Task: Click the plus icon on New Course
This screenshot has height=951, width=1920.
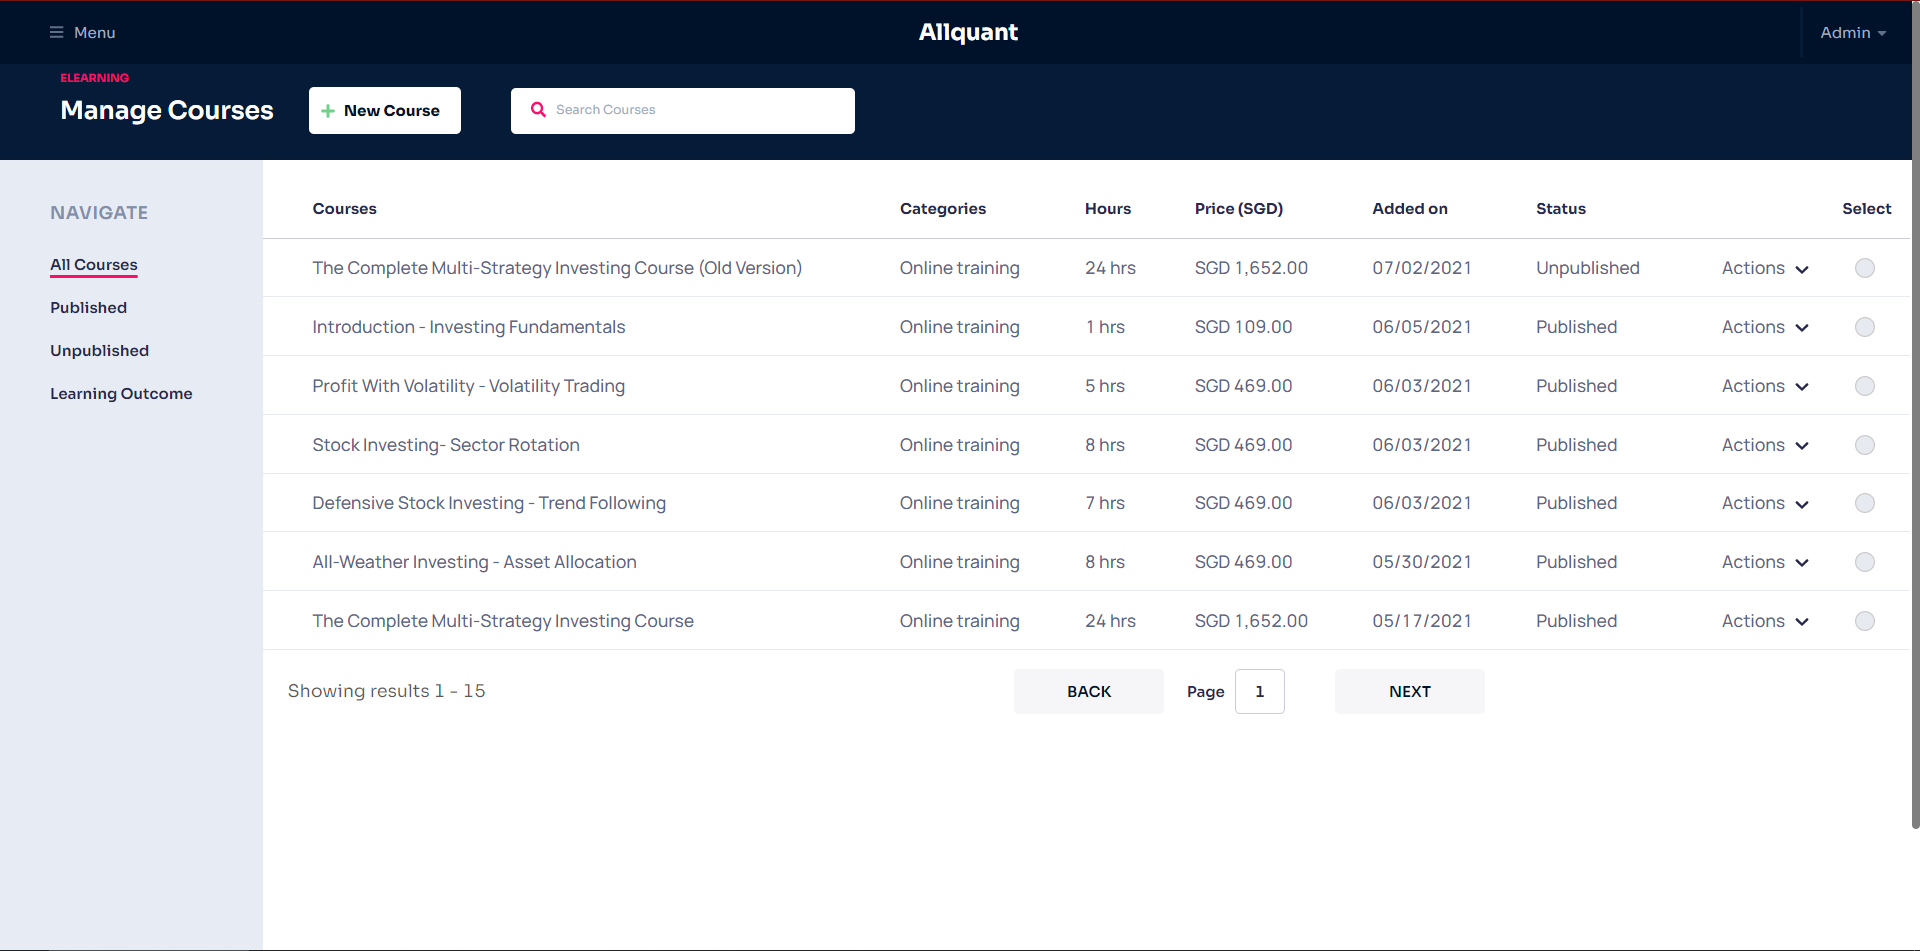Action: 328,111
